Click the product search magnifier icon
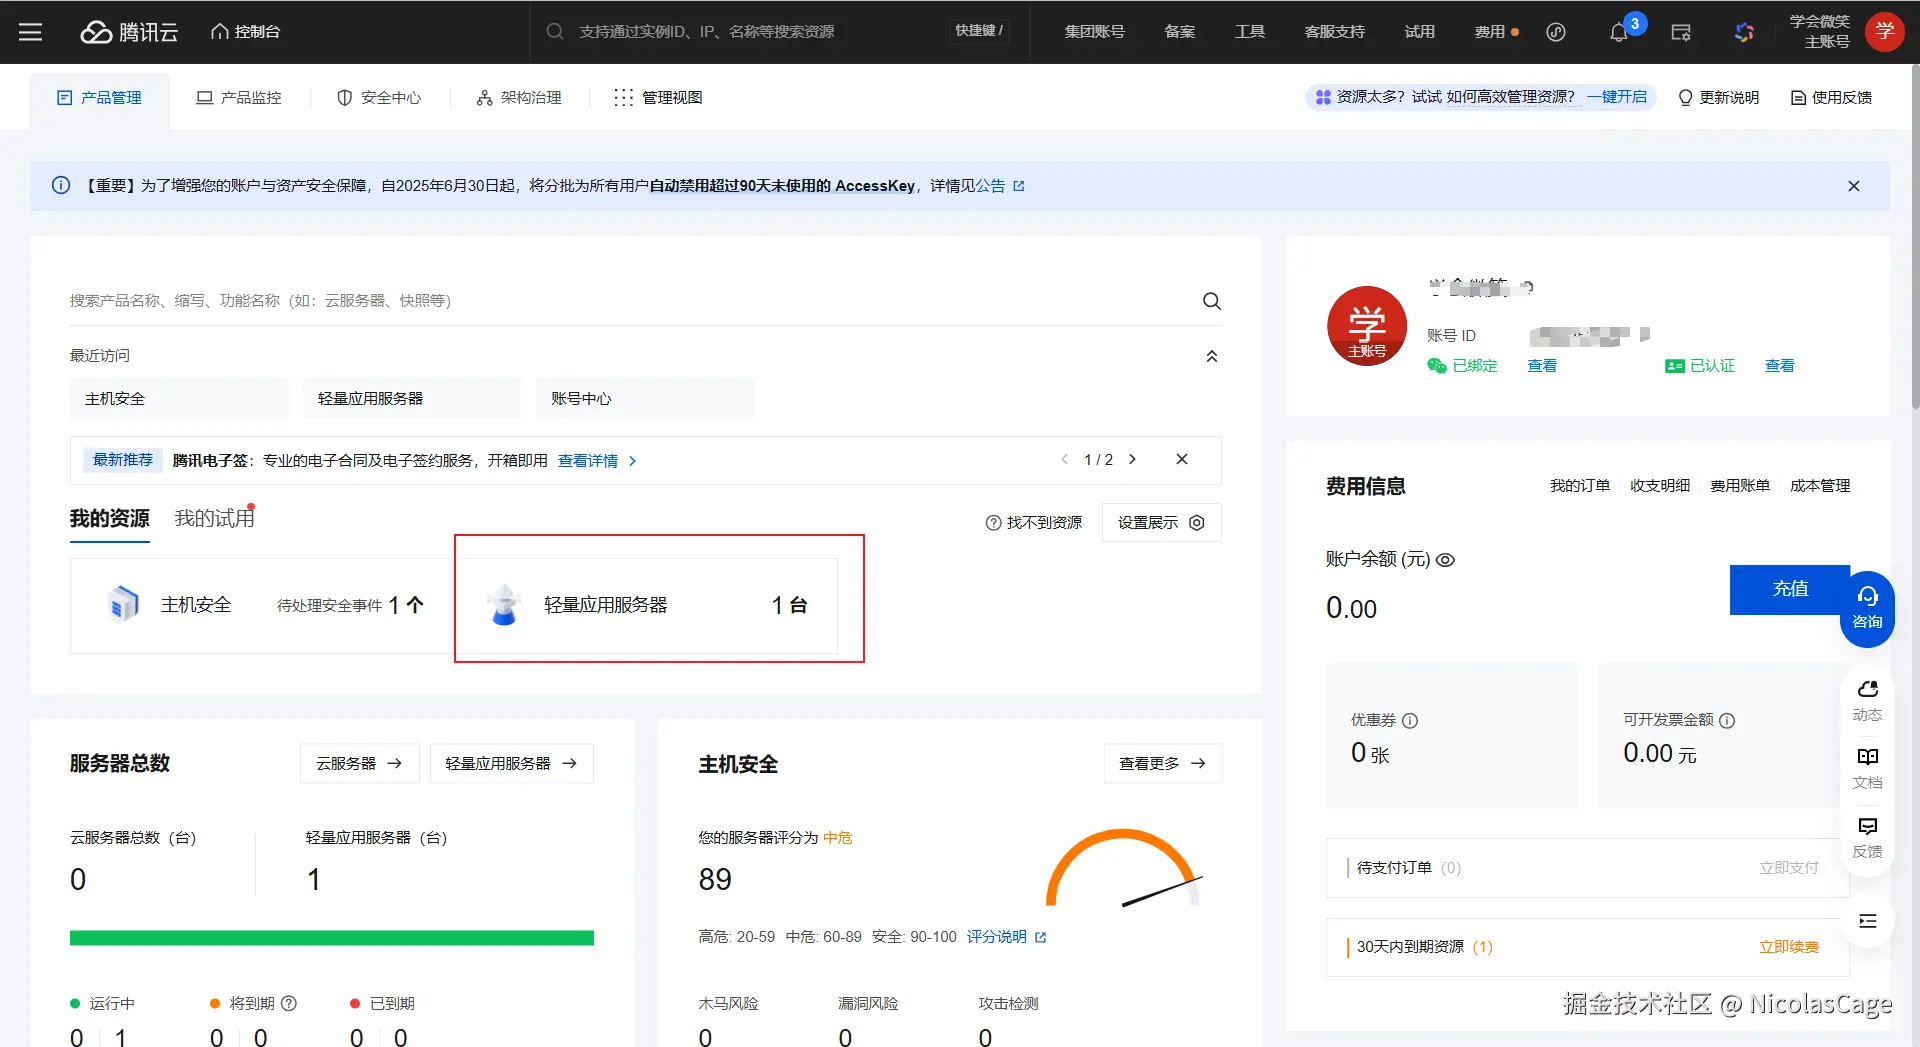 tap(1212, 301)
